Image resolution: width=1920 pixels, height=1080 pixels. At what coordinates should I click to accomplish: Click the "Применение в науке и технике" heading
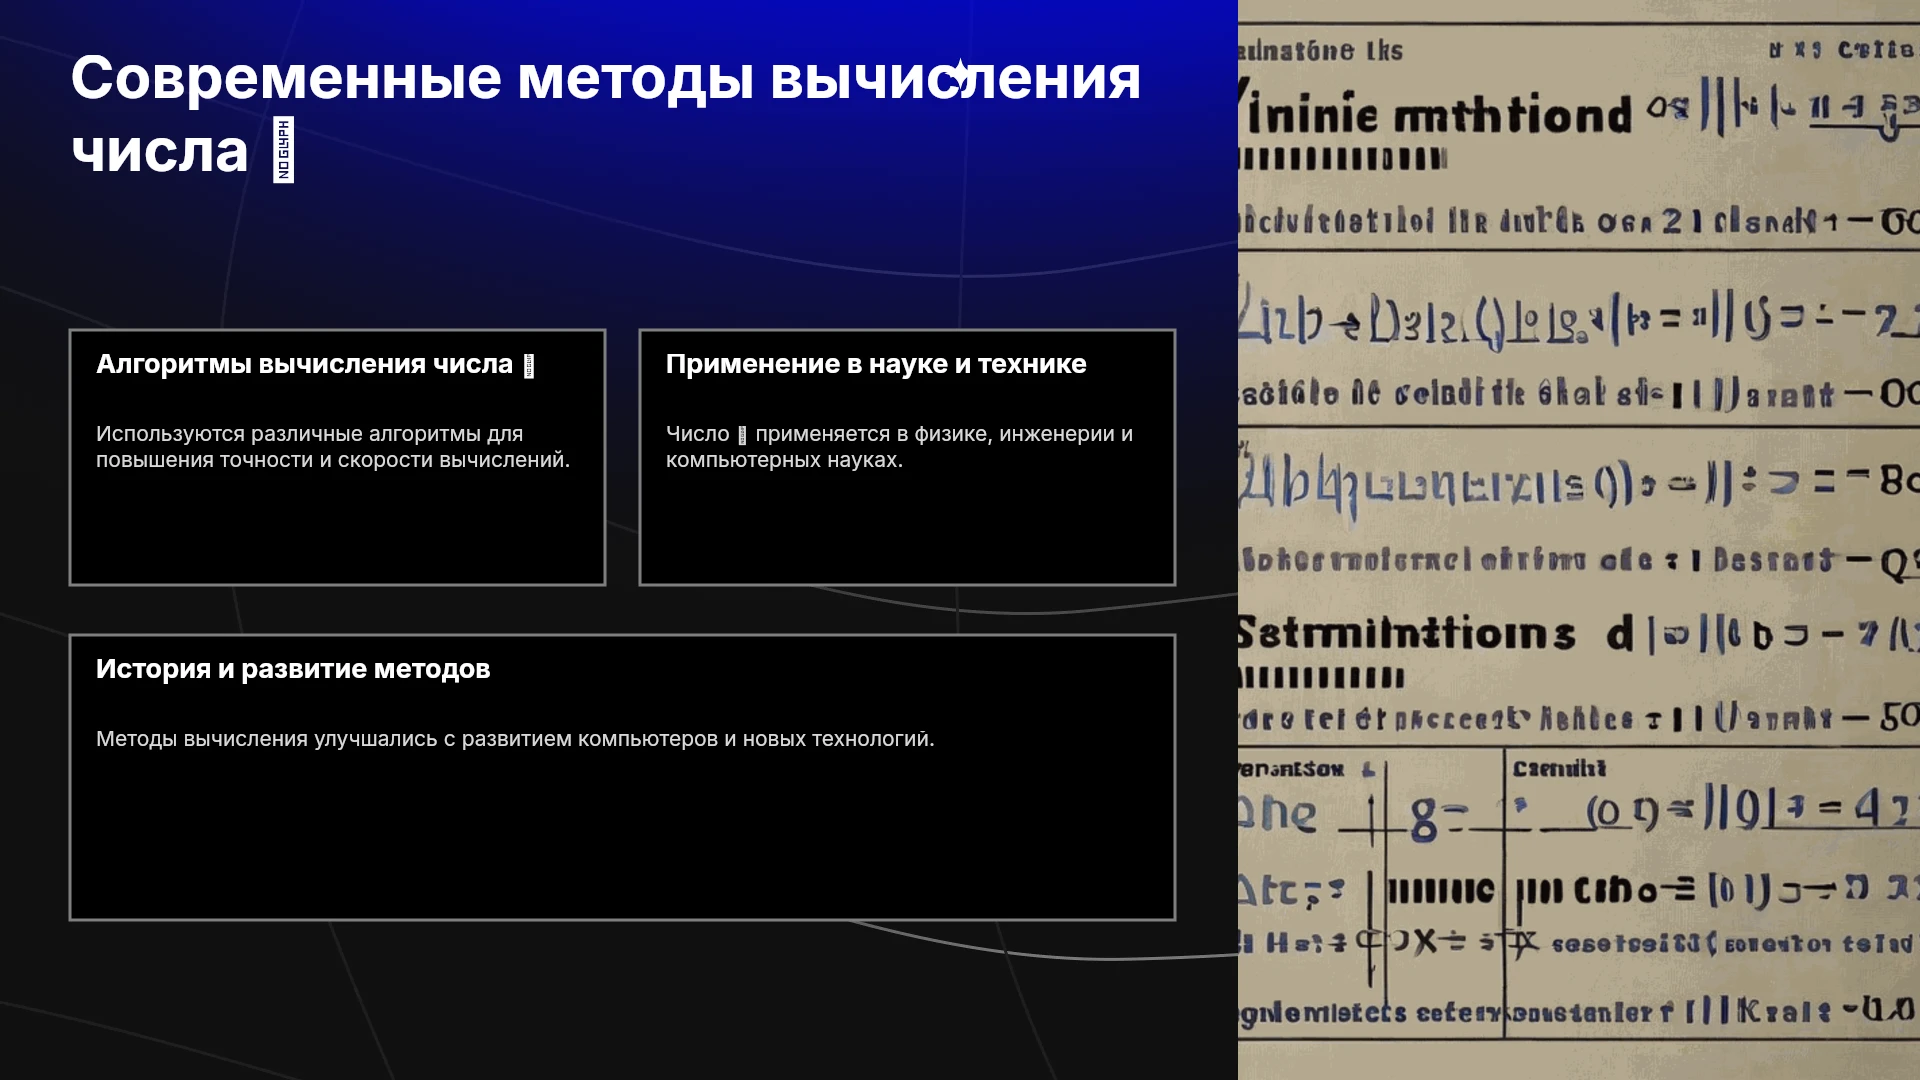[876, 364]
